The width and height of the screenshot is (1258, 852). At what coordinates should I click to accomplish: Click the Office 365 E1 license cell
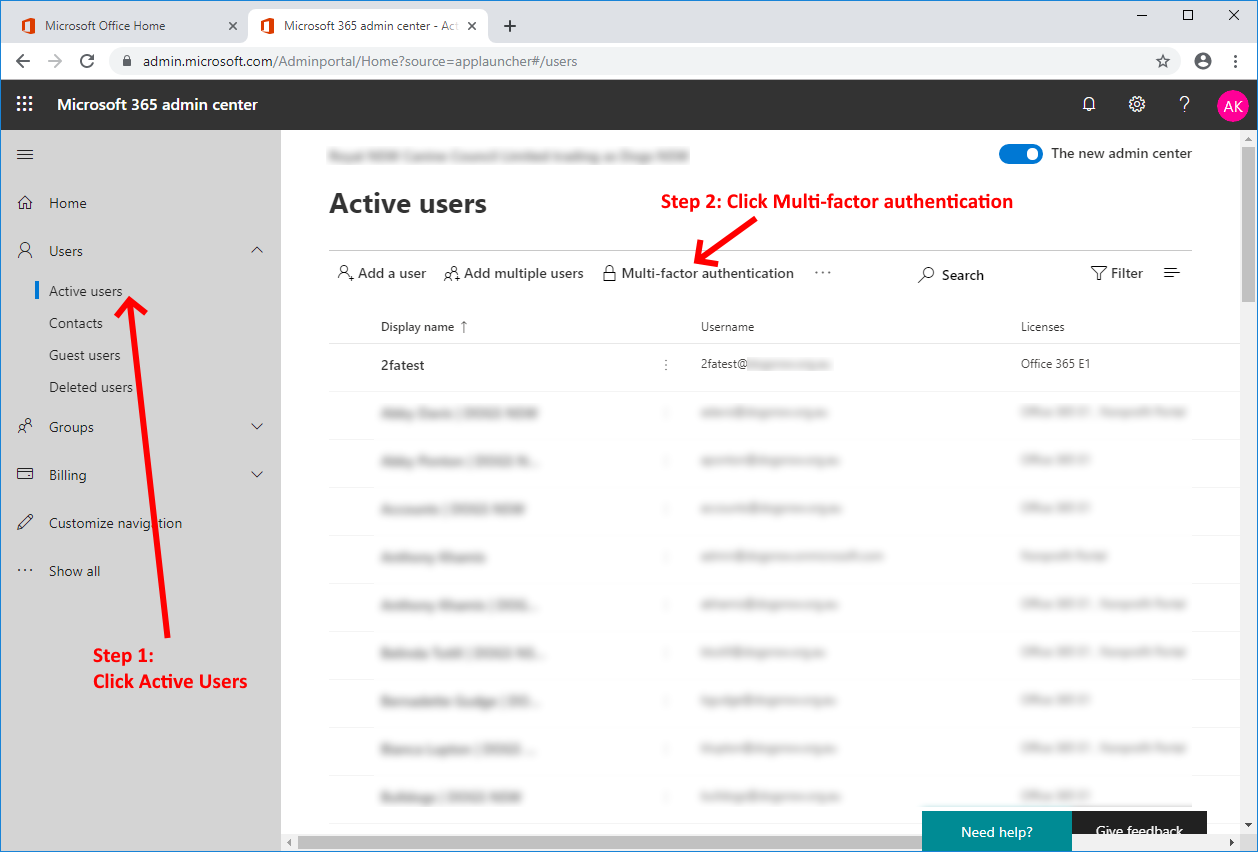pyautogui.click(x=1056, y=364)
